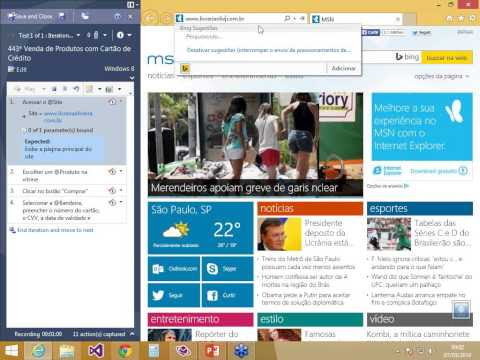
Task: Click the Adicionar button in suggestions popup
Action: 343,68
